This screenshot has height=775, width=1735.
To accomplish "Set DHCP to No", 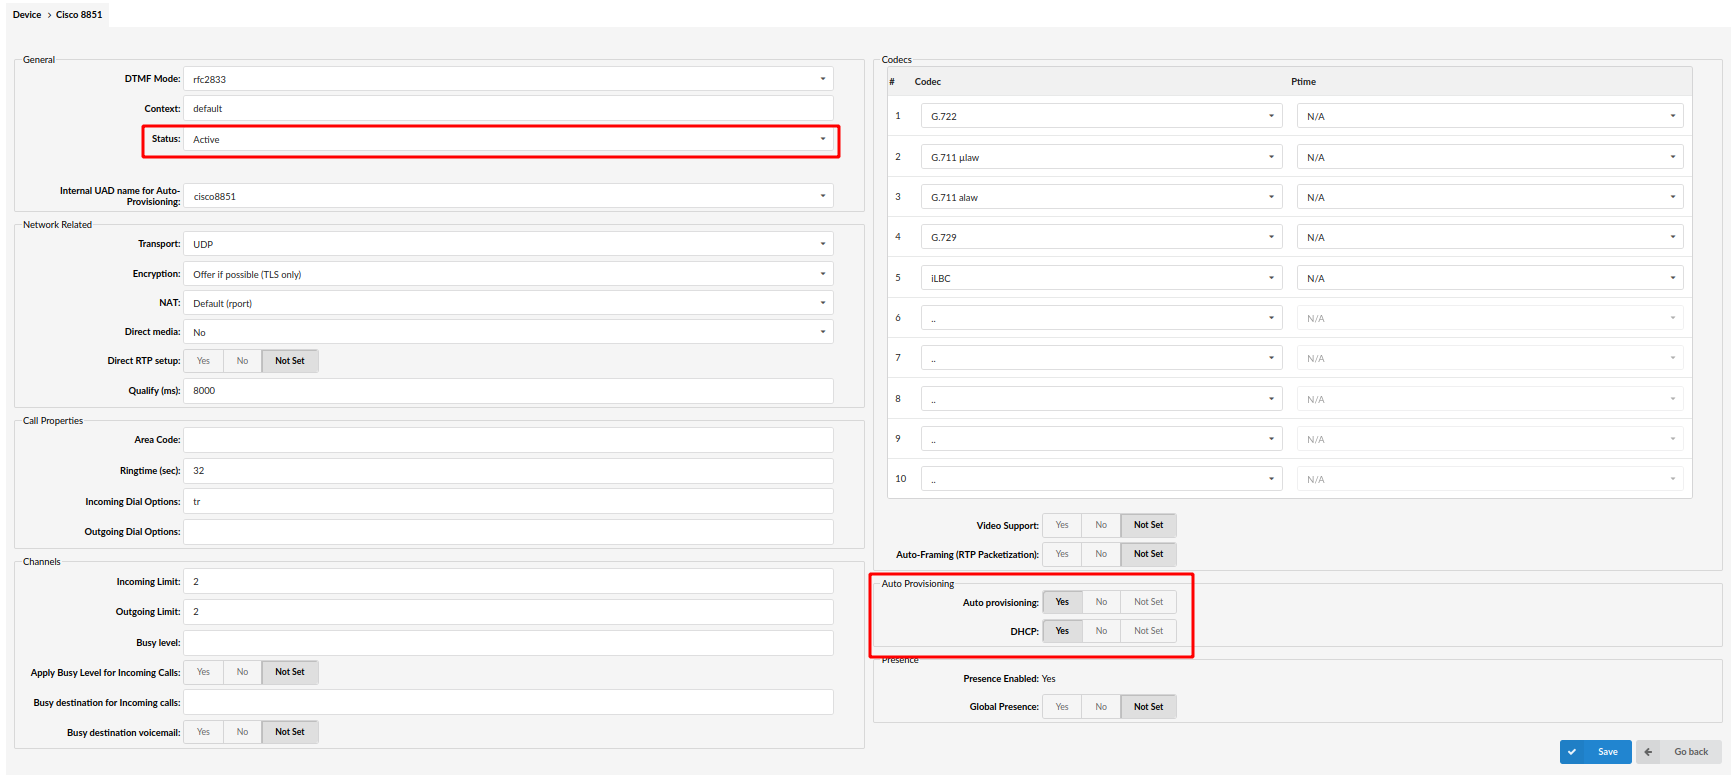I will (1101, 631).
